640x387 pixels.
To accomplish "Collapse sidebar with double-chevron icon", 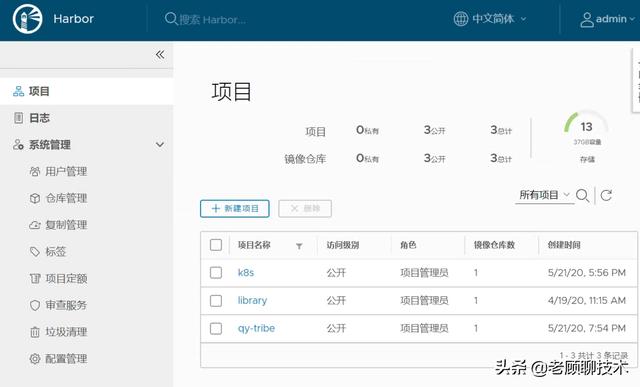I will (x=160, y=54).
